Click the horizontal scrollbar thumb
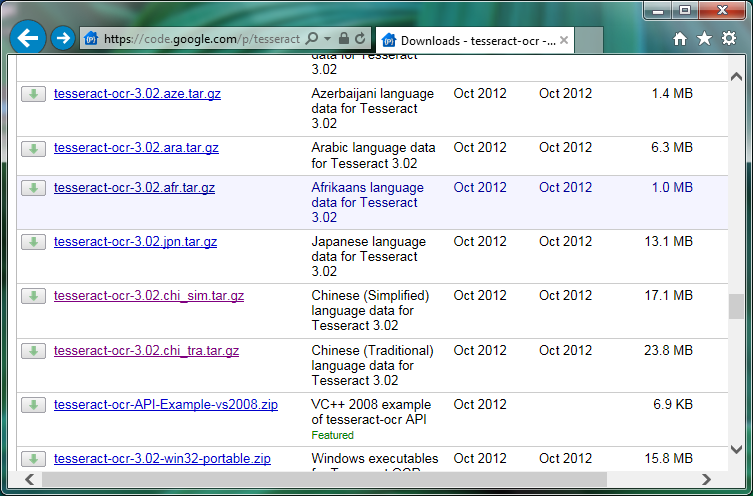The image size is (753, 496). (324, 479)
